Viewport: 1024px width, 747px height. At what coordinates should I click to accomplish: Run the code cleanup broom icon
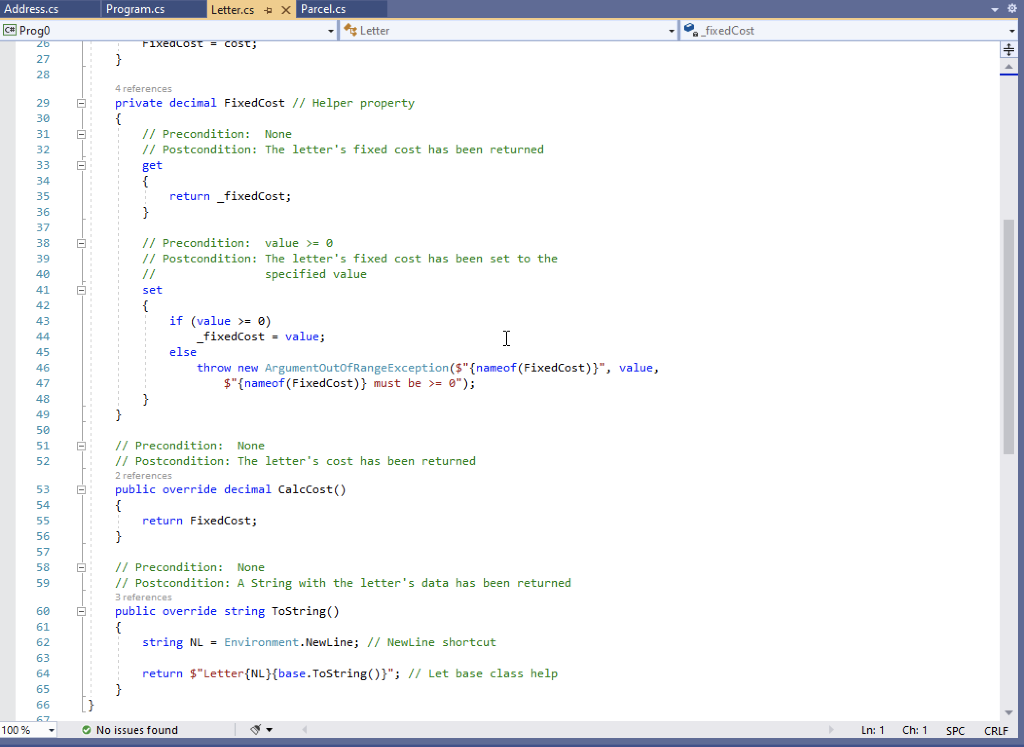[255, 729]
